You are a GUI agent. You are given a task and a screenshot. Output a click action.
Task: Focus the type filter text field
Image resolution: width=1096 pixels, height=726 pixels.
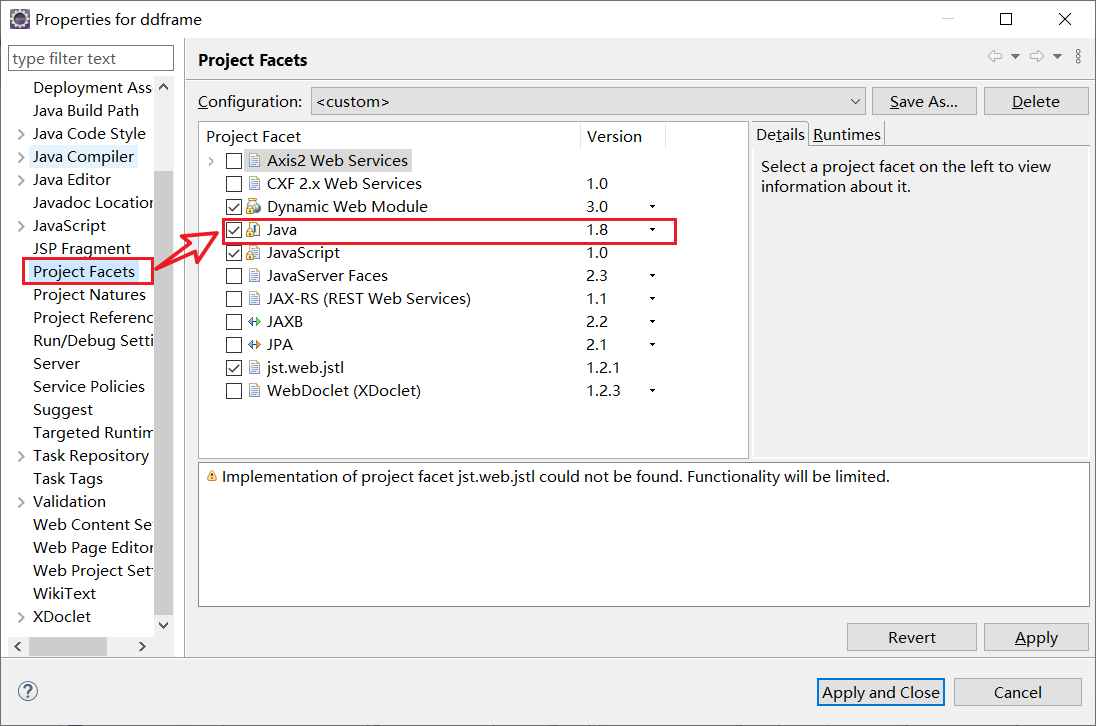[x=91, y=59]
